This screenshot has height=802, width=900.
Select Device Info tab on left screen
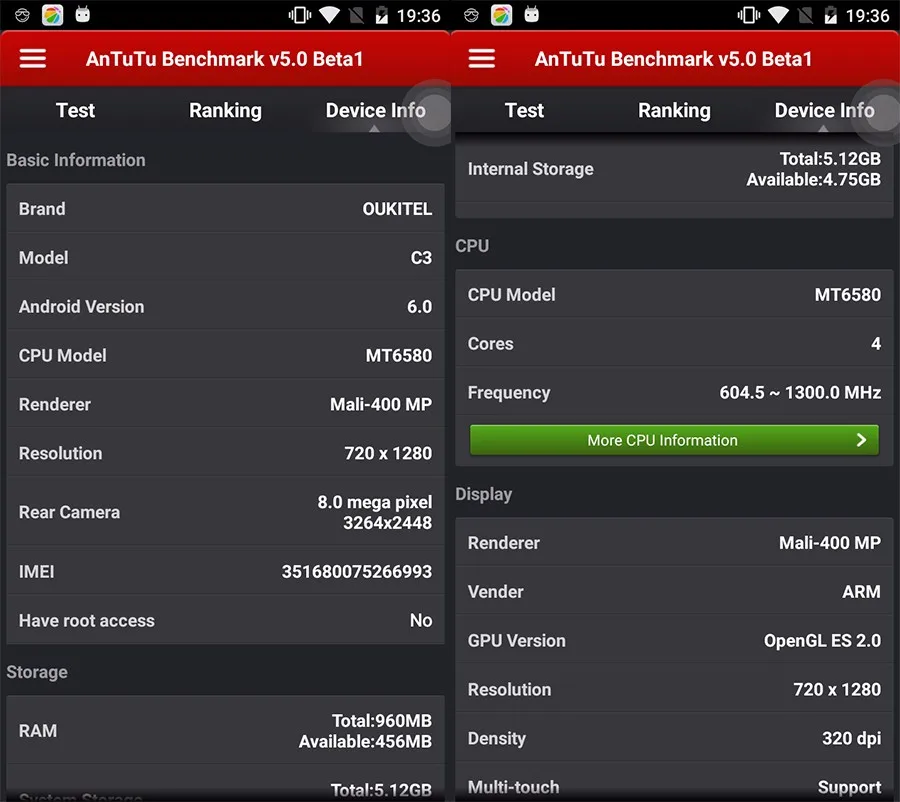(375, 110)
